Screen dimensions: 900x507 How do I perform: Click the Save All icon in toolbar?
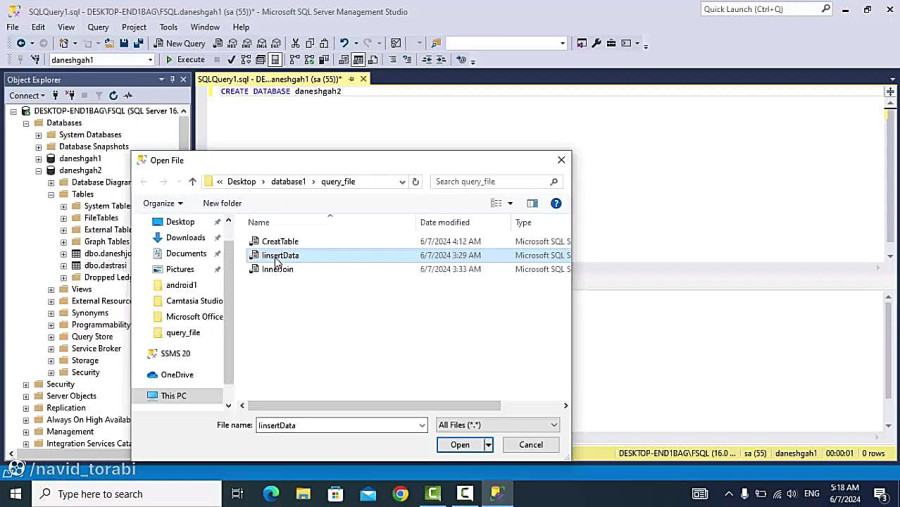(138, 43)
